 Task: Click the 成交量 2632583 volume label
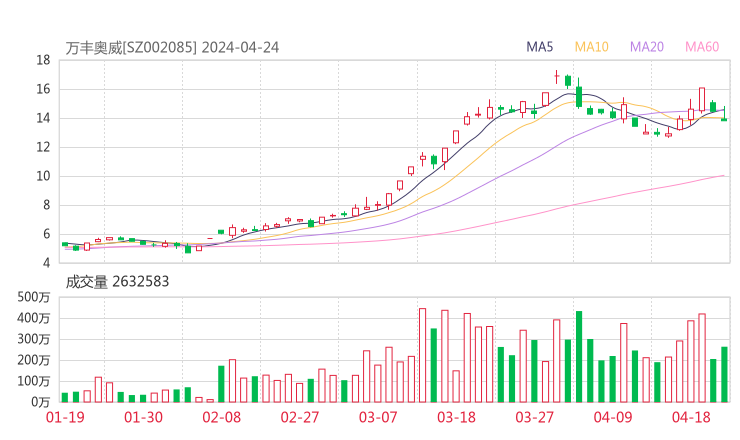tap(117, 282)
